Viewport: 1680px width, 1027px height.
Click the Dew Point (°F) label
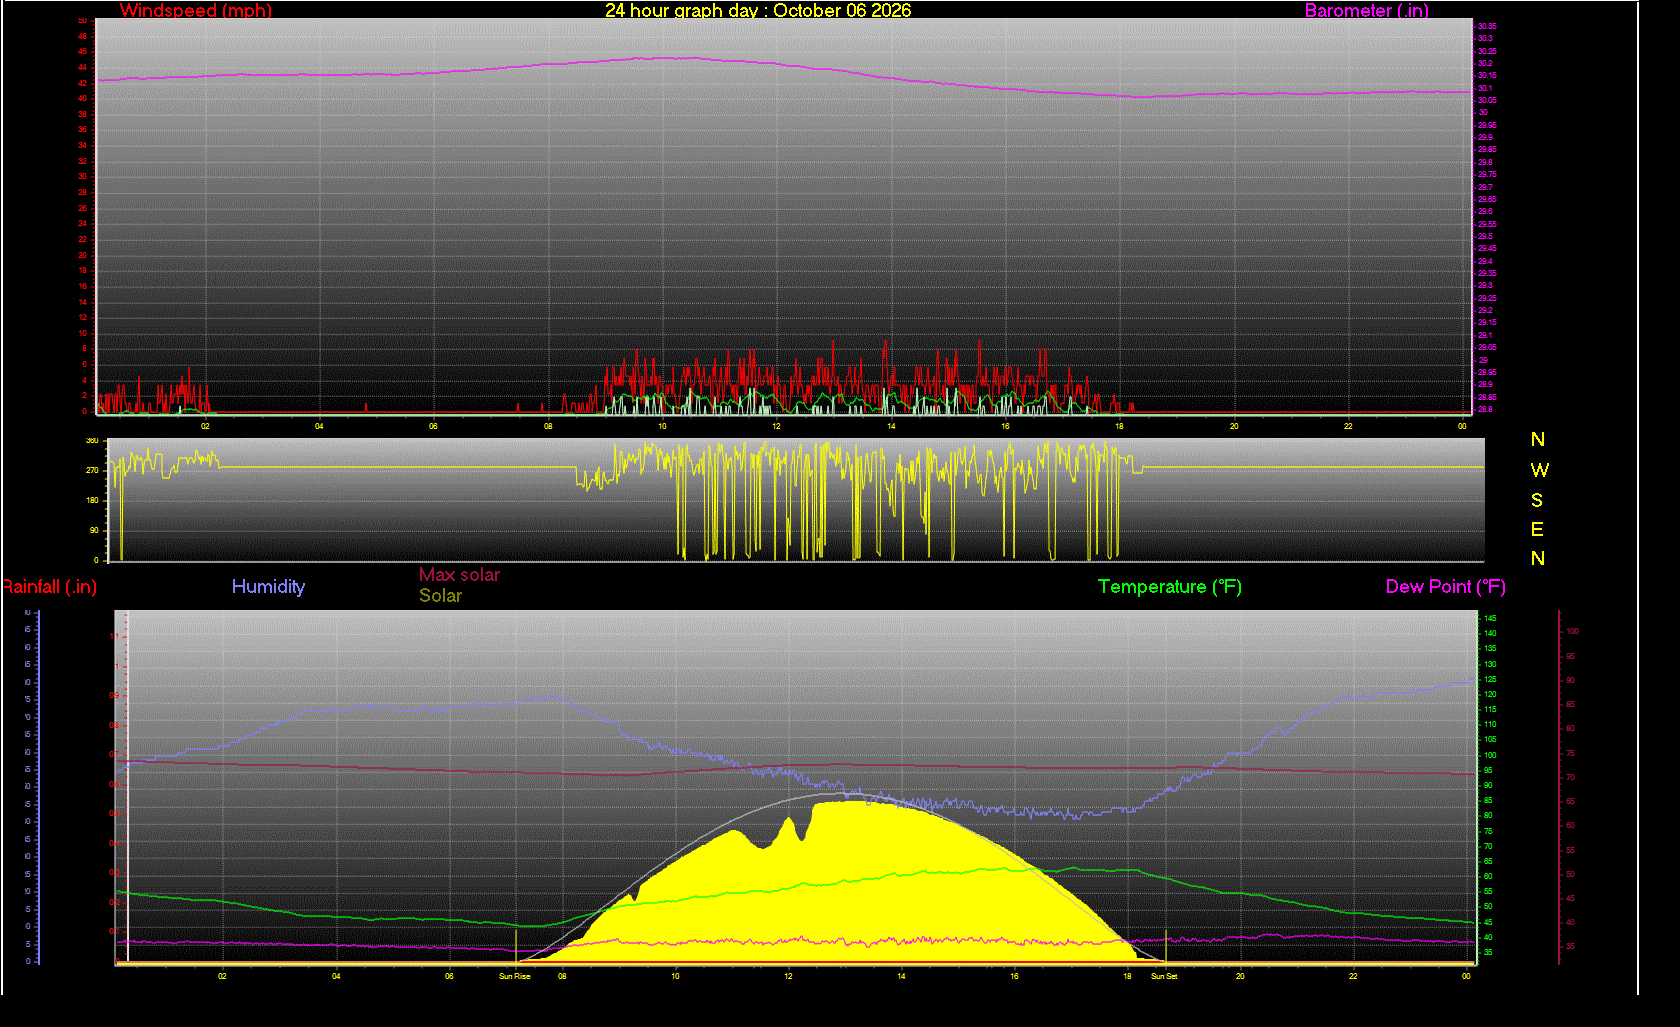click(x=1445, y=587)
